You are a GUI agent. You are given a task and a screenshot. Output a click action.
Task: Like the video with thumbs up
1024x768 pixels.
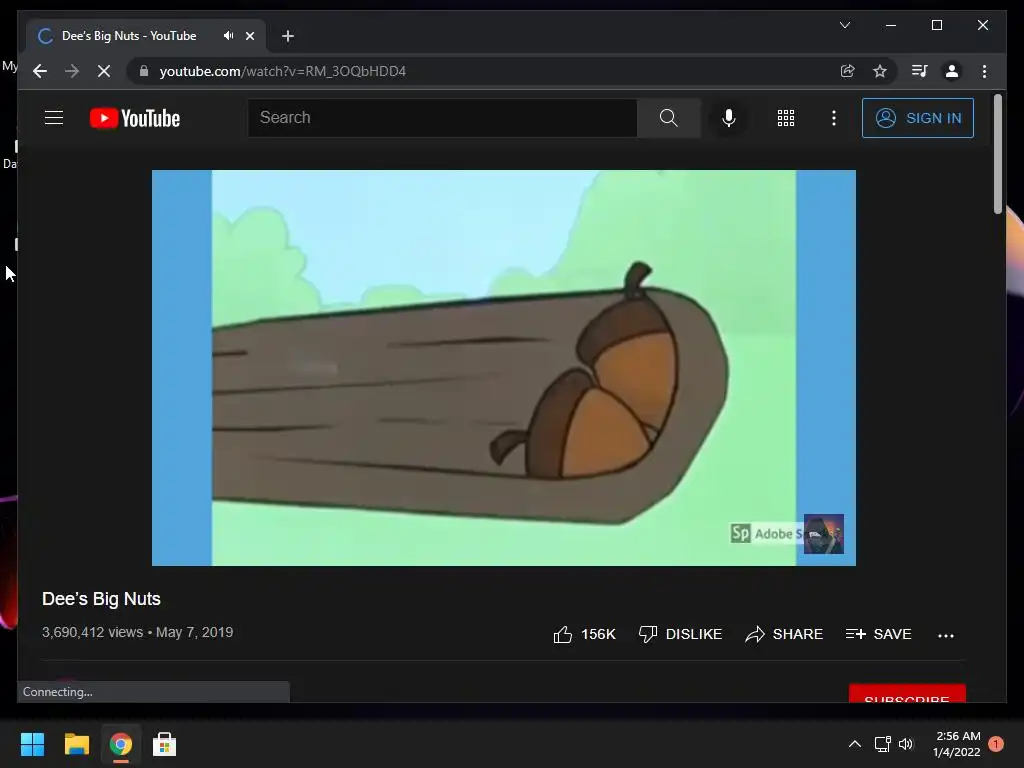(584, 634)
